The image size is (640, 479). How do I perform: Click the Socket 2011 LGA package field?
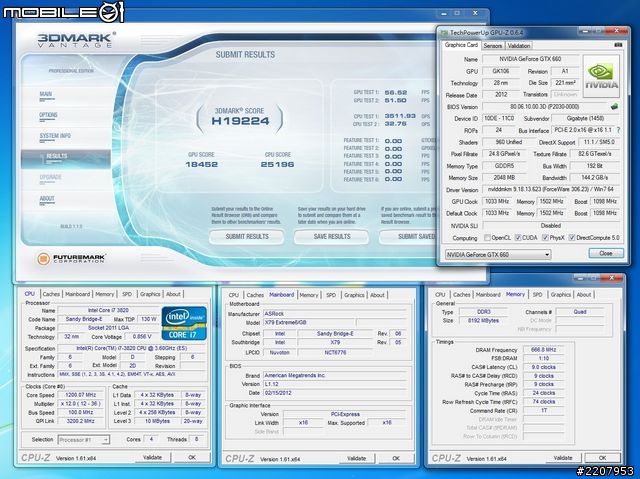point(108,328)
